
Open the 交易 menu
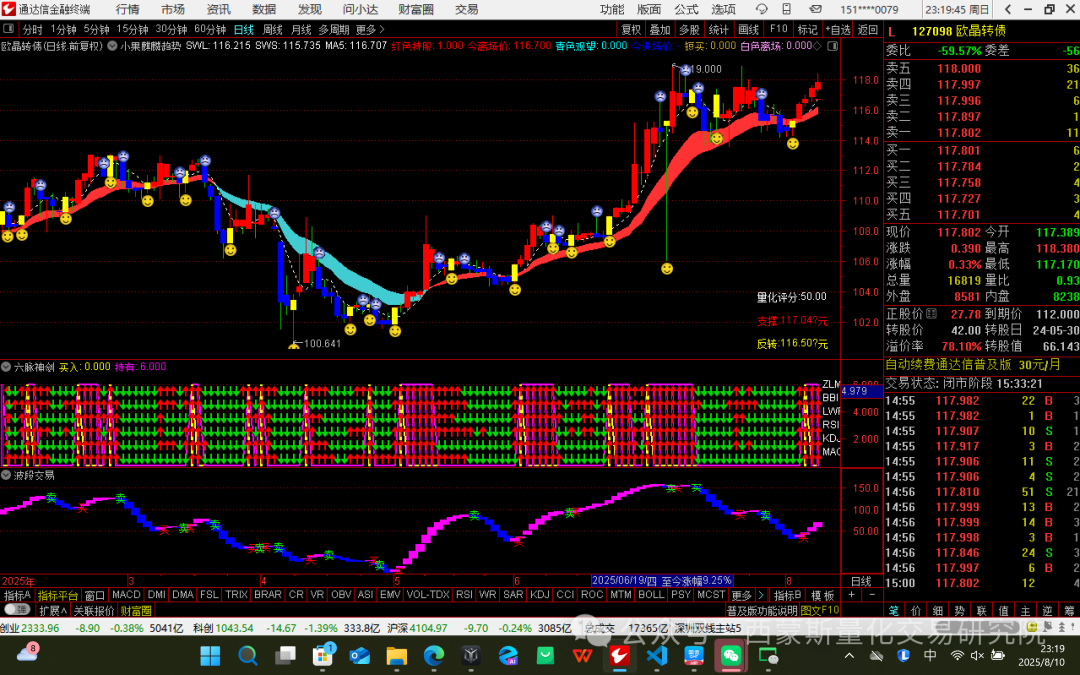(x=466, y=9)
